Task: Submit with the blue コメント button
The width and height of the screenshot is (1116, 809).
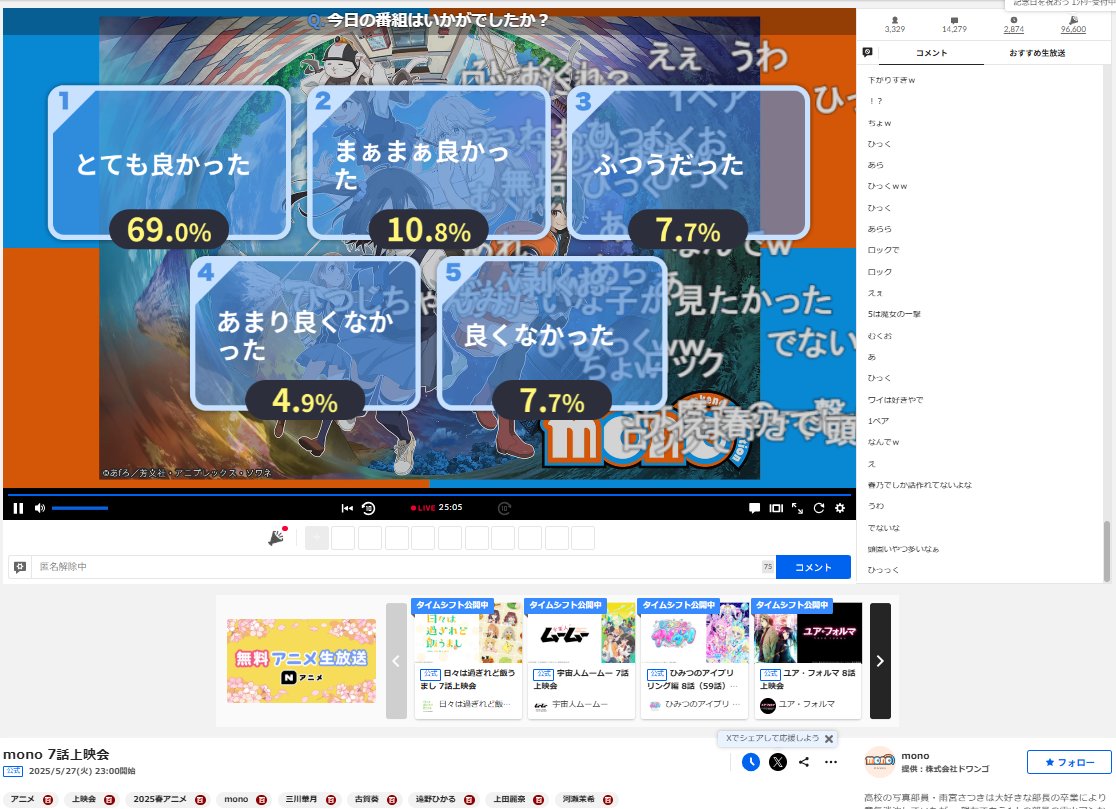Action: point(813,566)
